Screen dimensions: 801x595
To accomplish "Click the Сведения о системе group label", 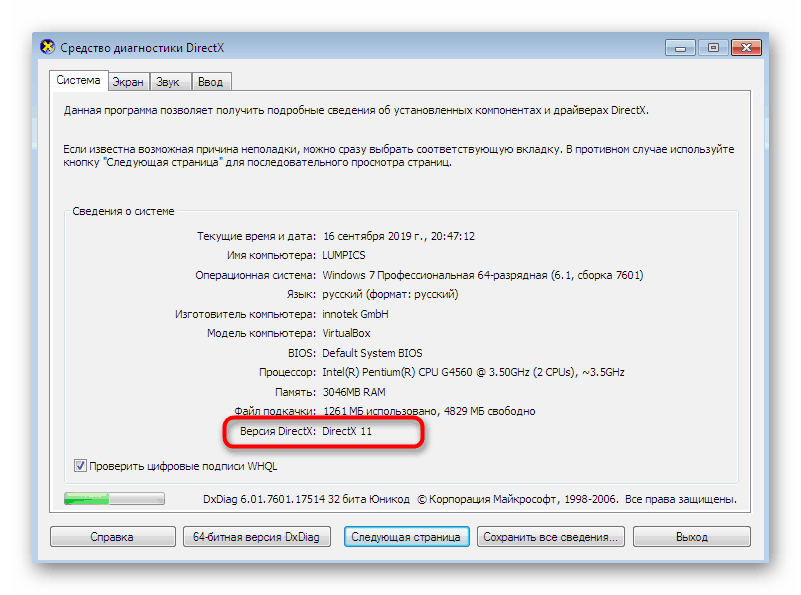I will (x=123, y=211).
